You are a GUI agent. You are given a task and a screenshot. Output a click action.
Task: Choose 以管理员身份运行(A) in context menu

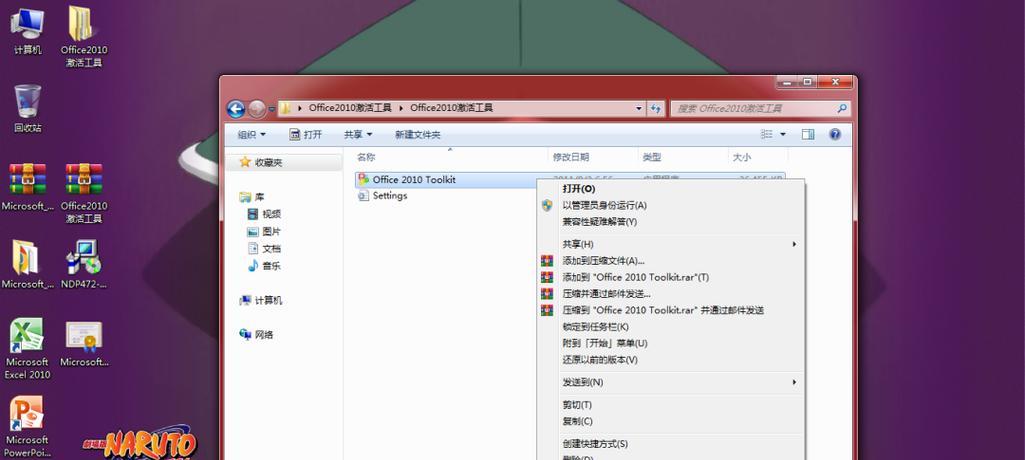671,205
